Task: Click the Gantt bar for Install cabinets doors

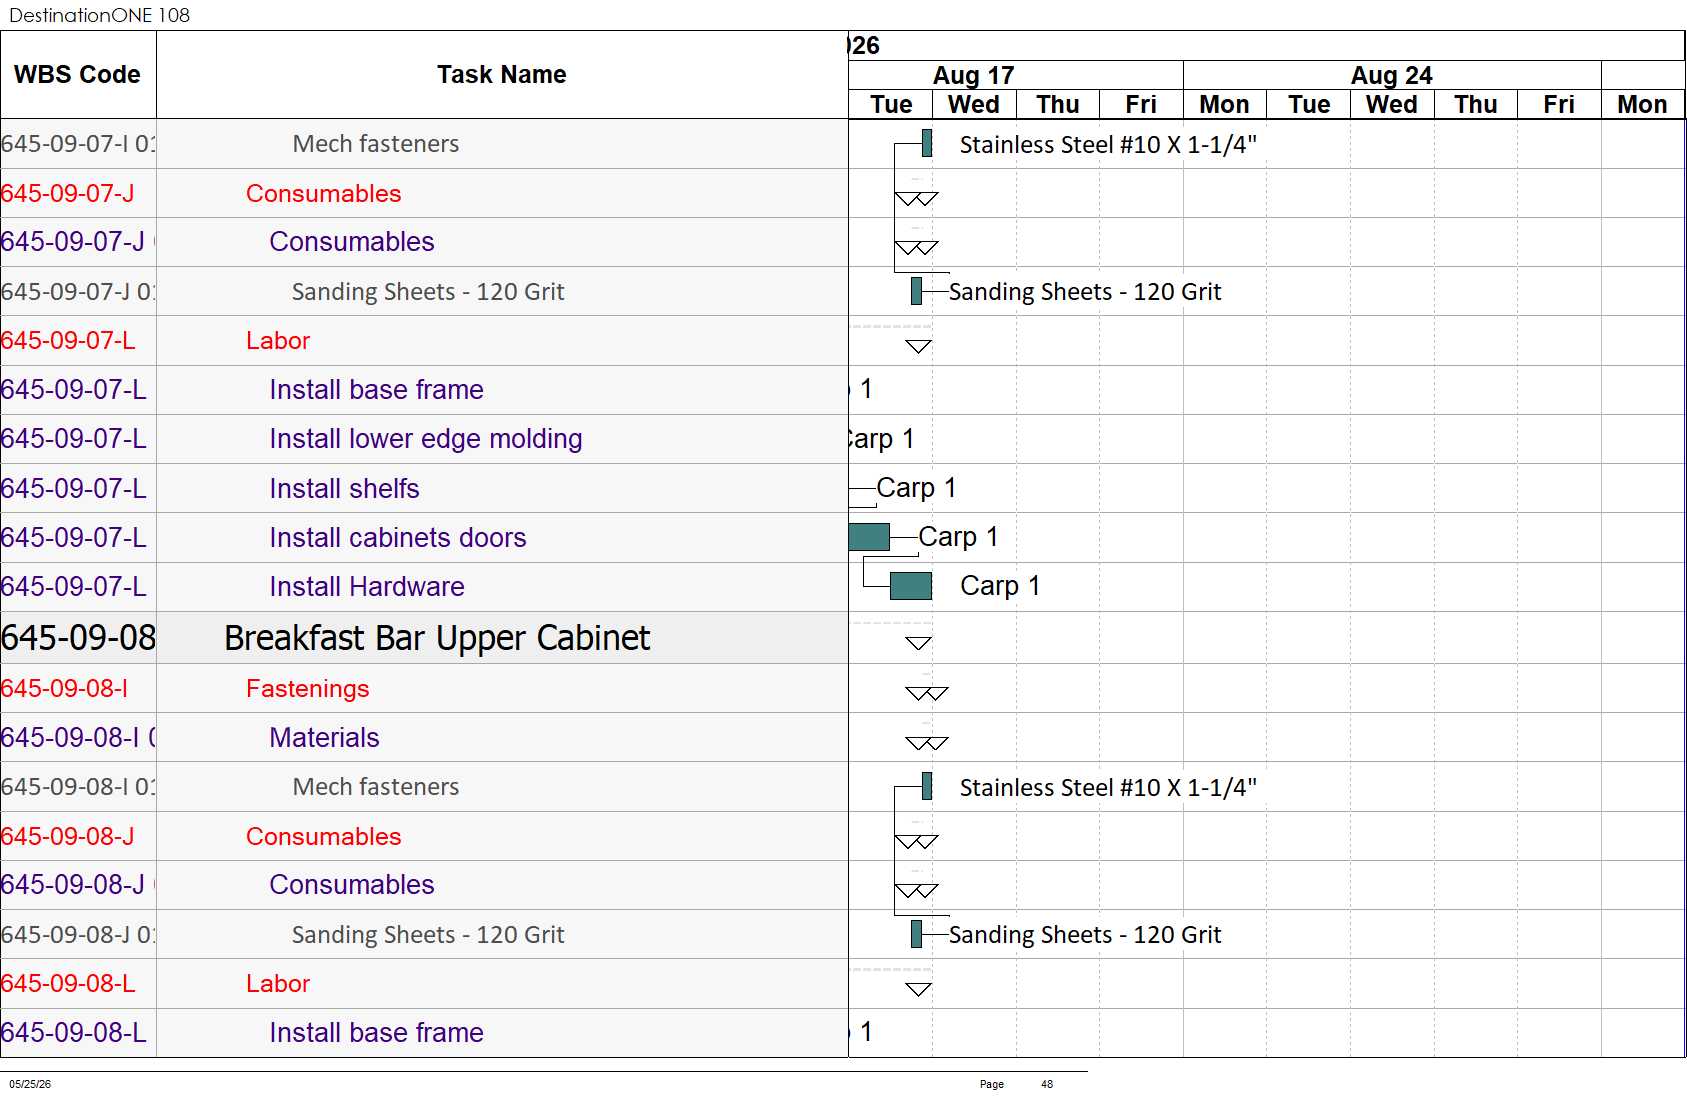Action: pyautogui.click(x=869, y=537)
